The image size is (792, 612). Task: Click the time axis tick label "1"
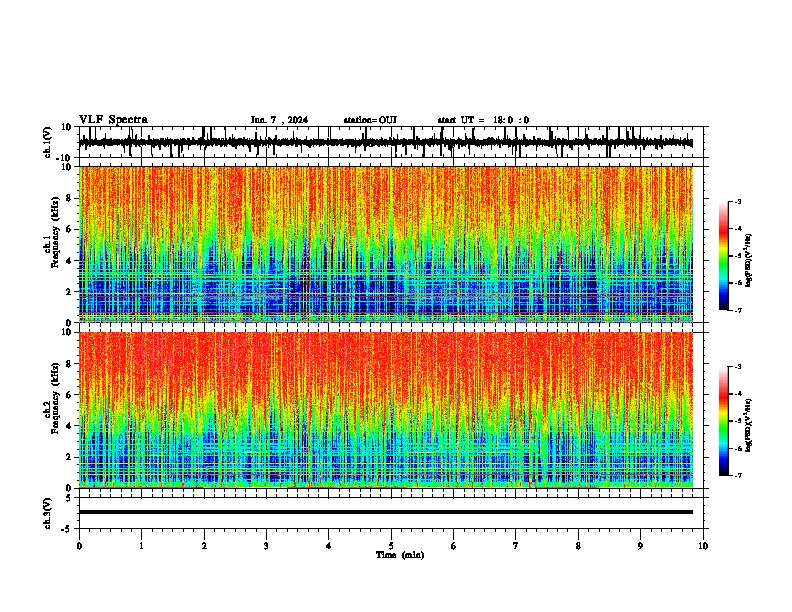141,546
